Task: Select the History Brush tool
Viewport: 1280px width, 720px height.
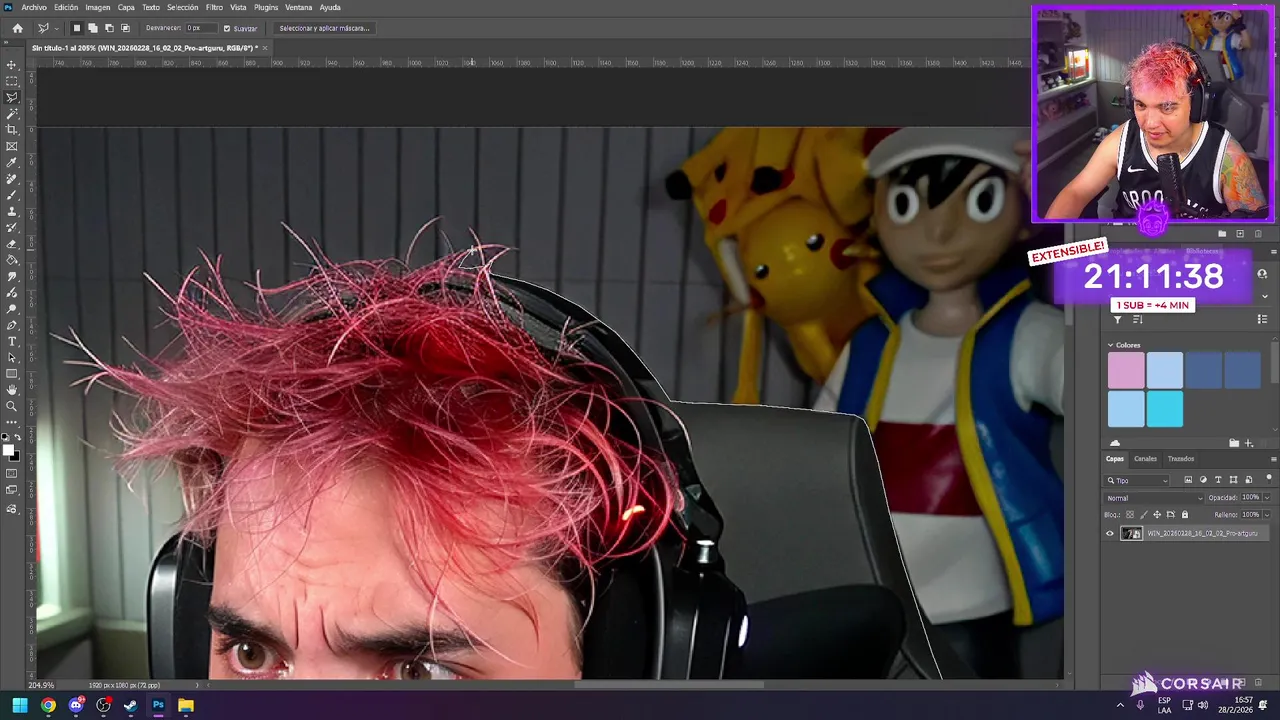Action: click(x=12, y=228)
